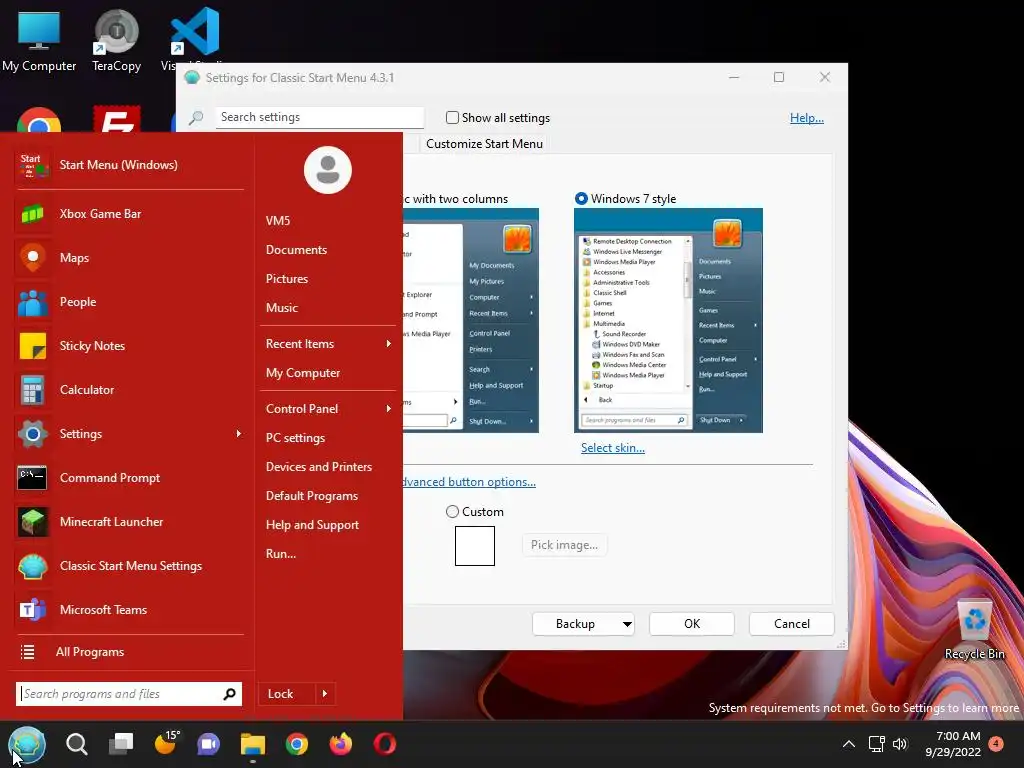Launch Xbox Game Bar from start menu
Image resolution: width=1024 pixels, height=768 pixels.
(x=33, y=214)
